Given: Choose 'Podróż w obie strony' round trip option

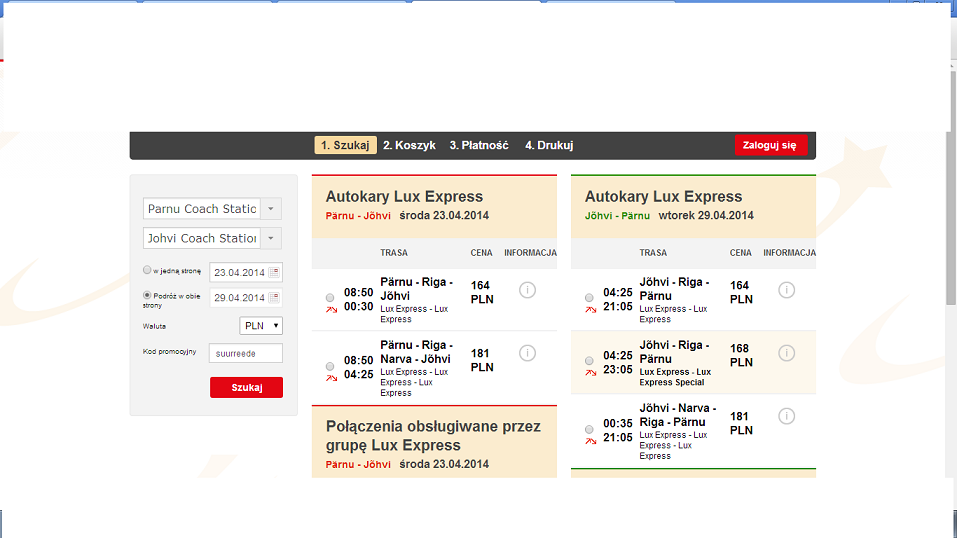Looking at the screenshot, I should tap(147, 295).
